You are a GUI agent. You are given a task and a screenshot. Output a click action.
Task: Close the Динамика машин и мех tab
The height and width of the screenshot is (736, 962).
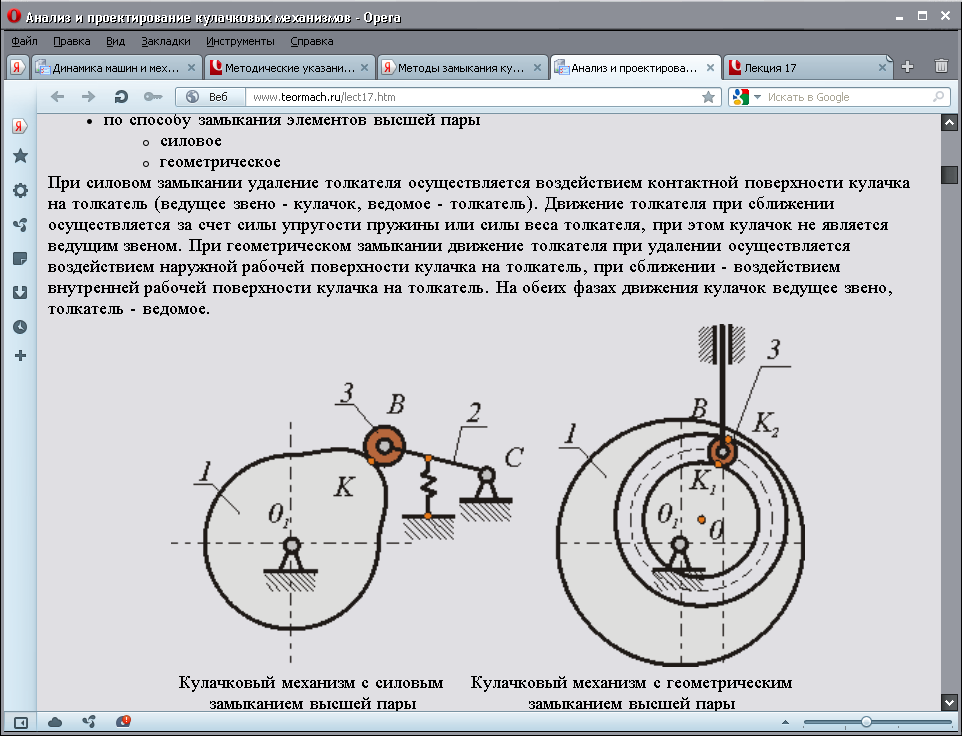[191, 67]
